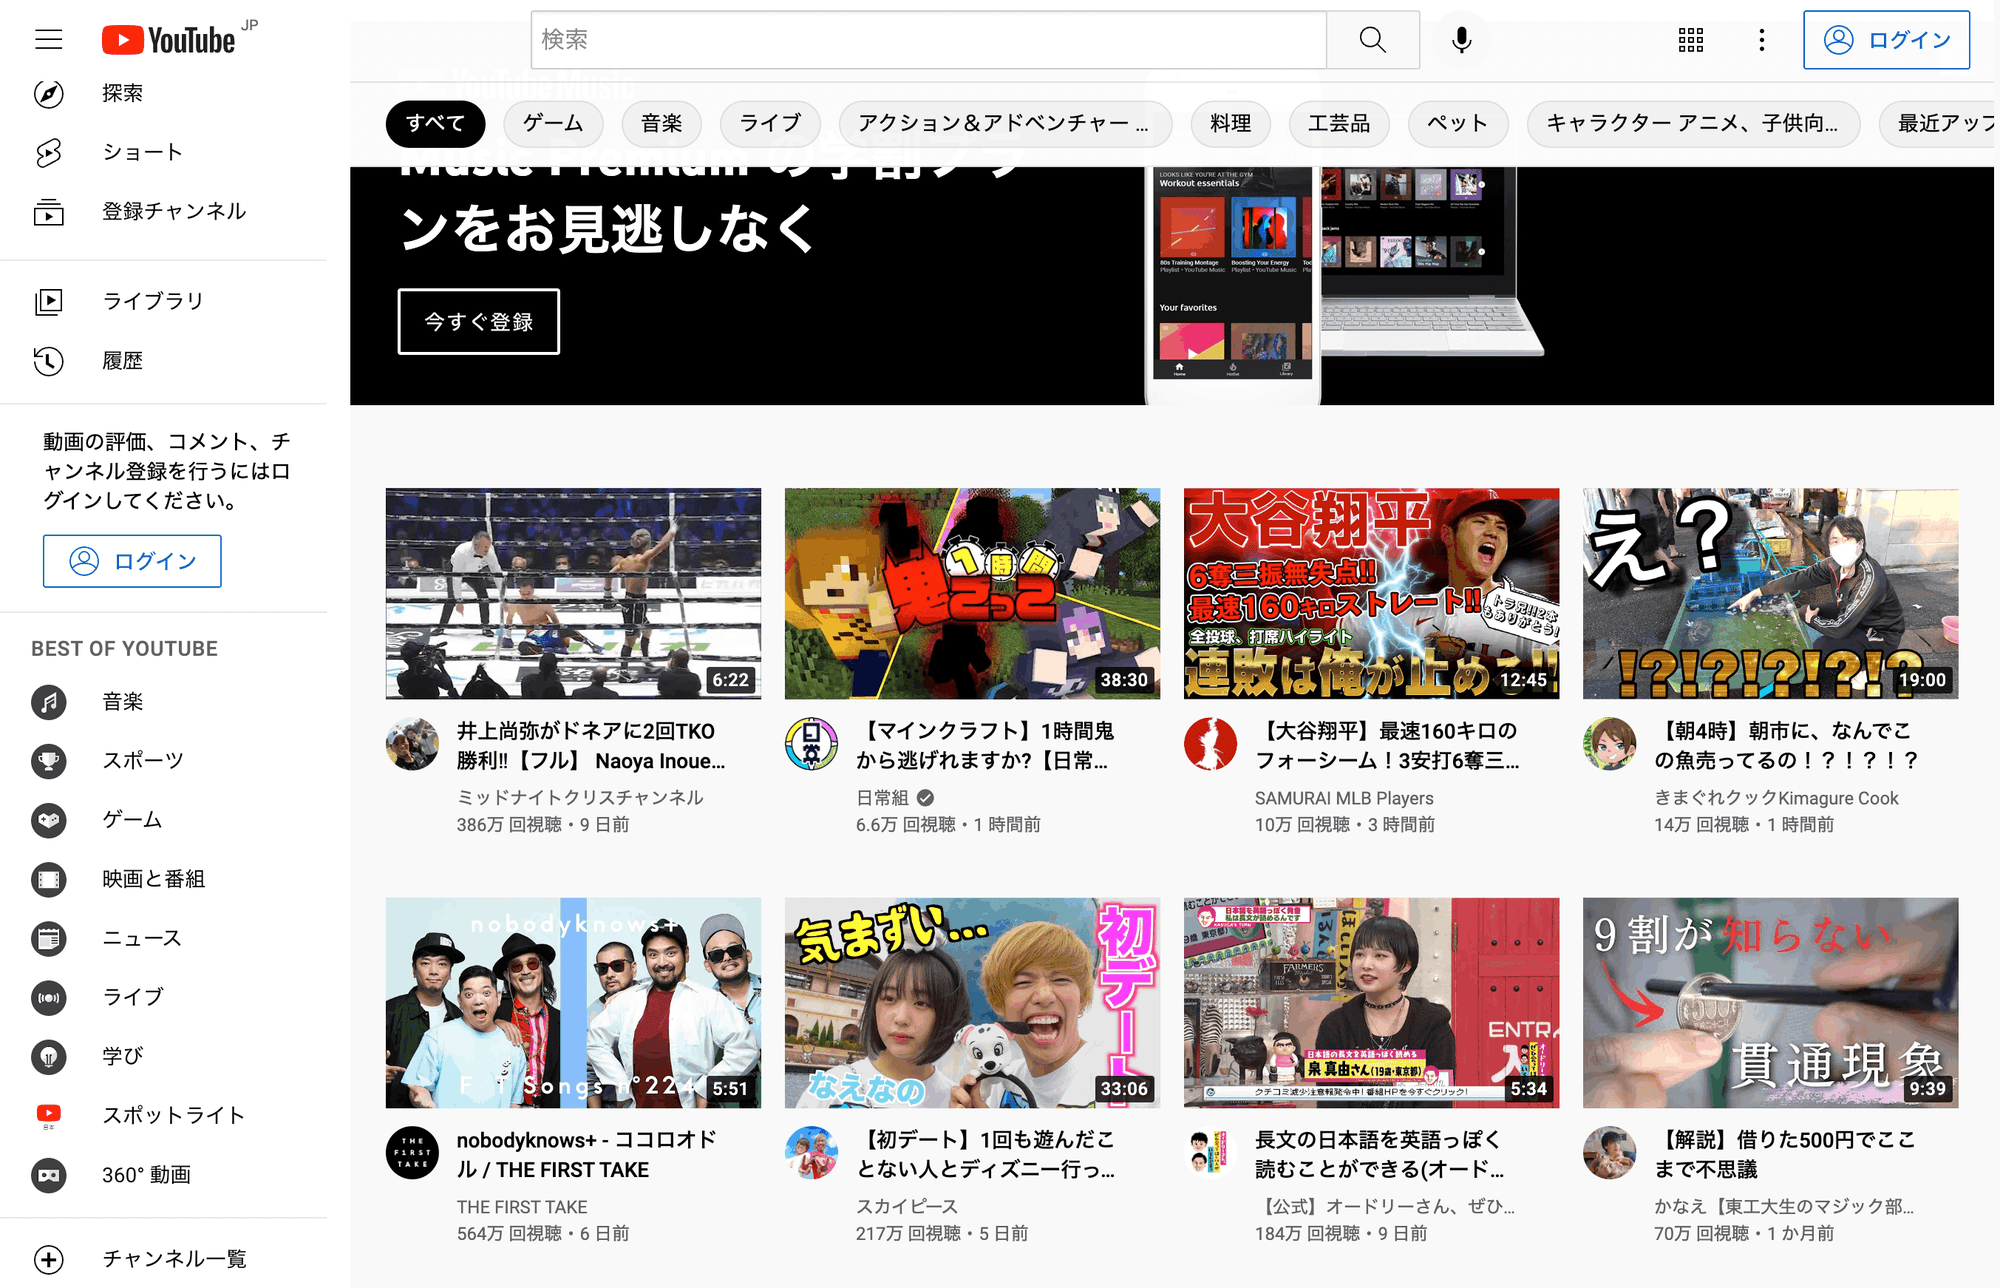Click the YouTube logo
Screen dimensions: 2000x1288
(x=169, y=40)
